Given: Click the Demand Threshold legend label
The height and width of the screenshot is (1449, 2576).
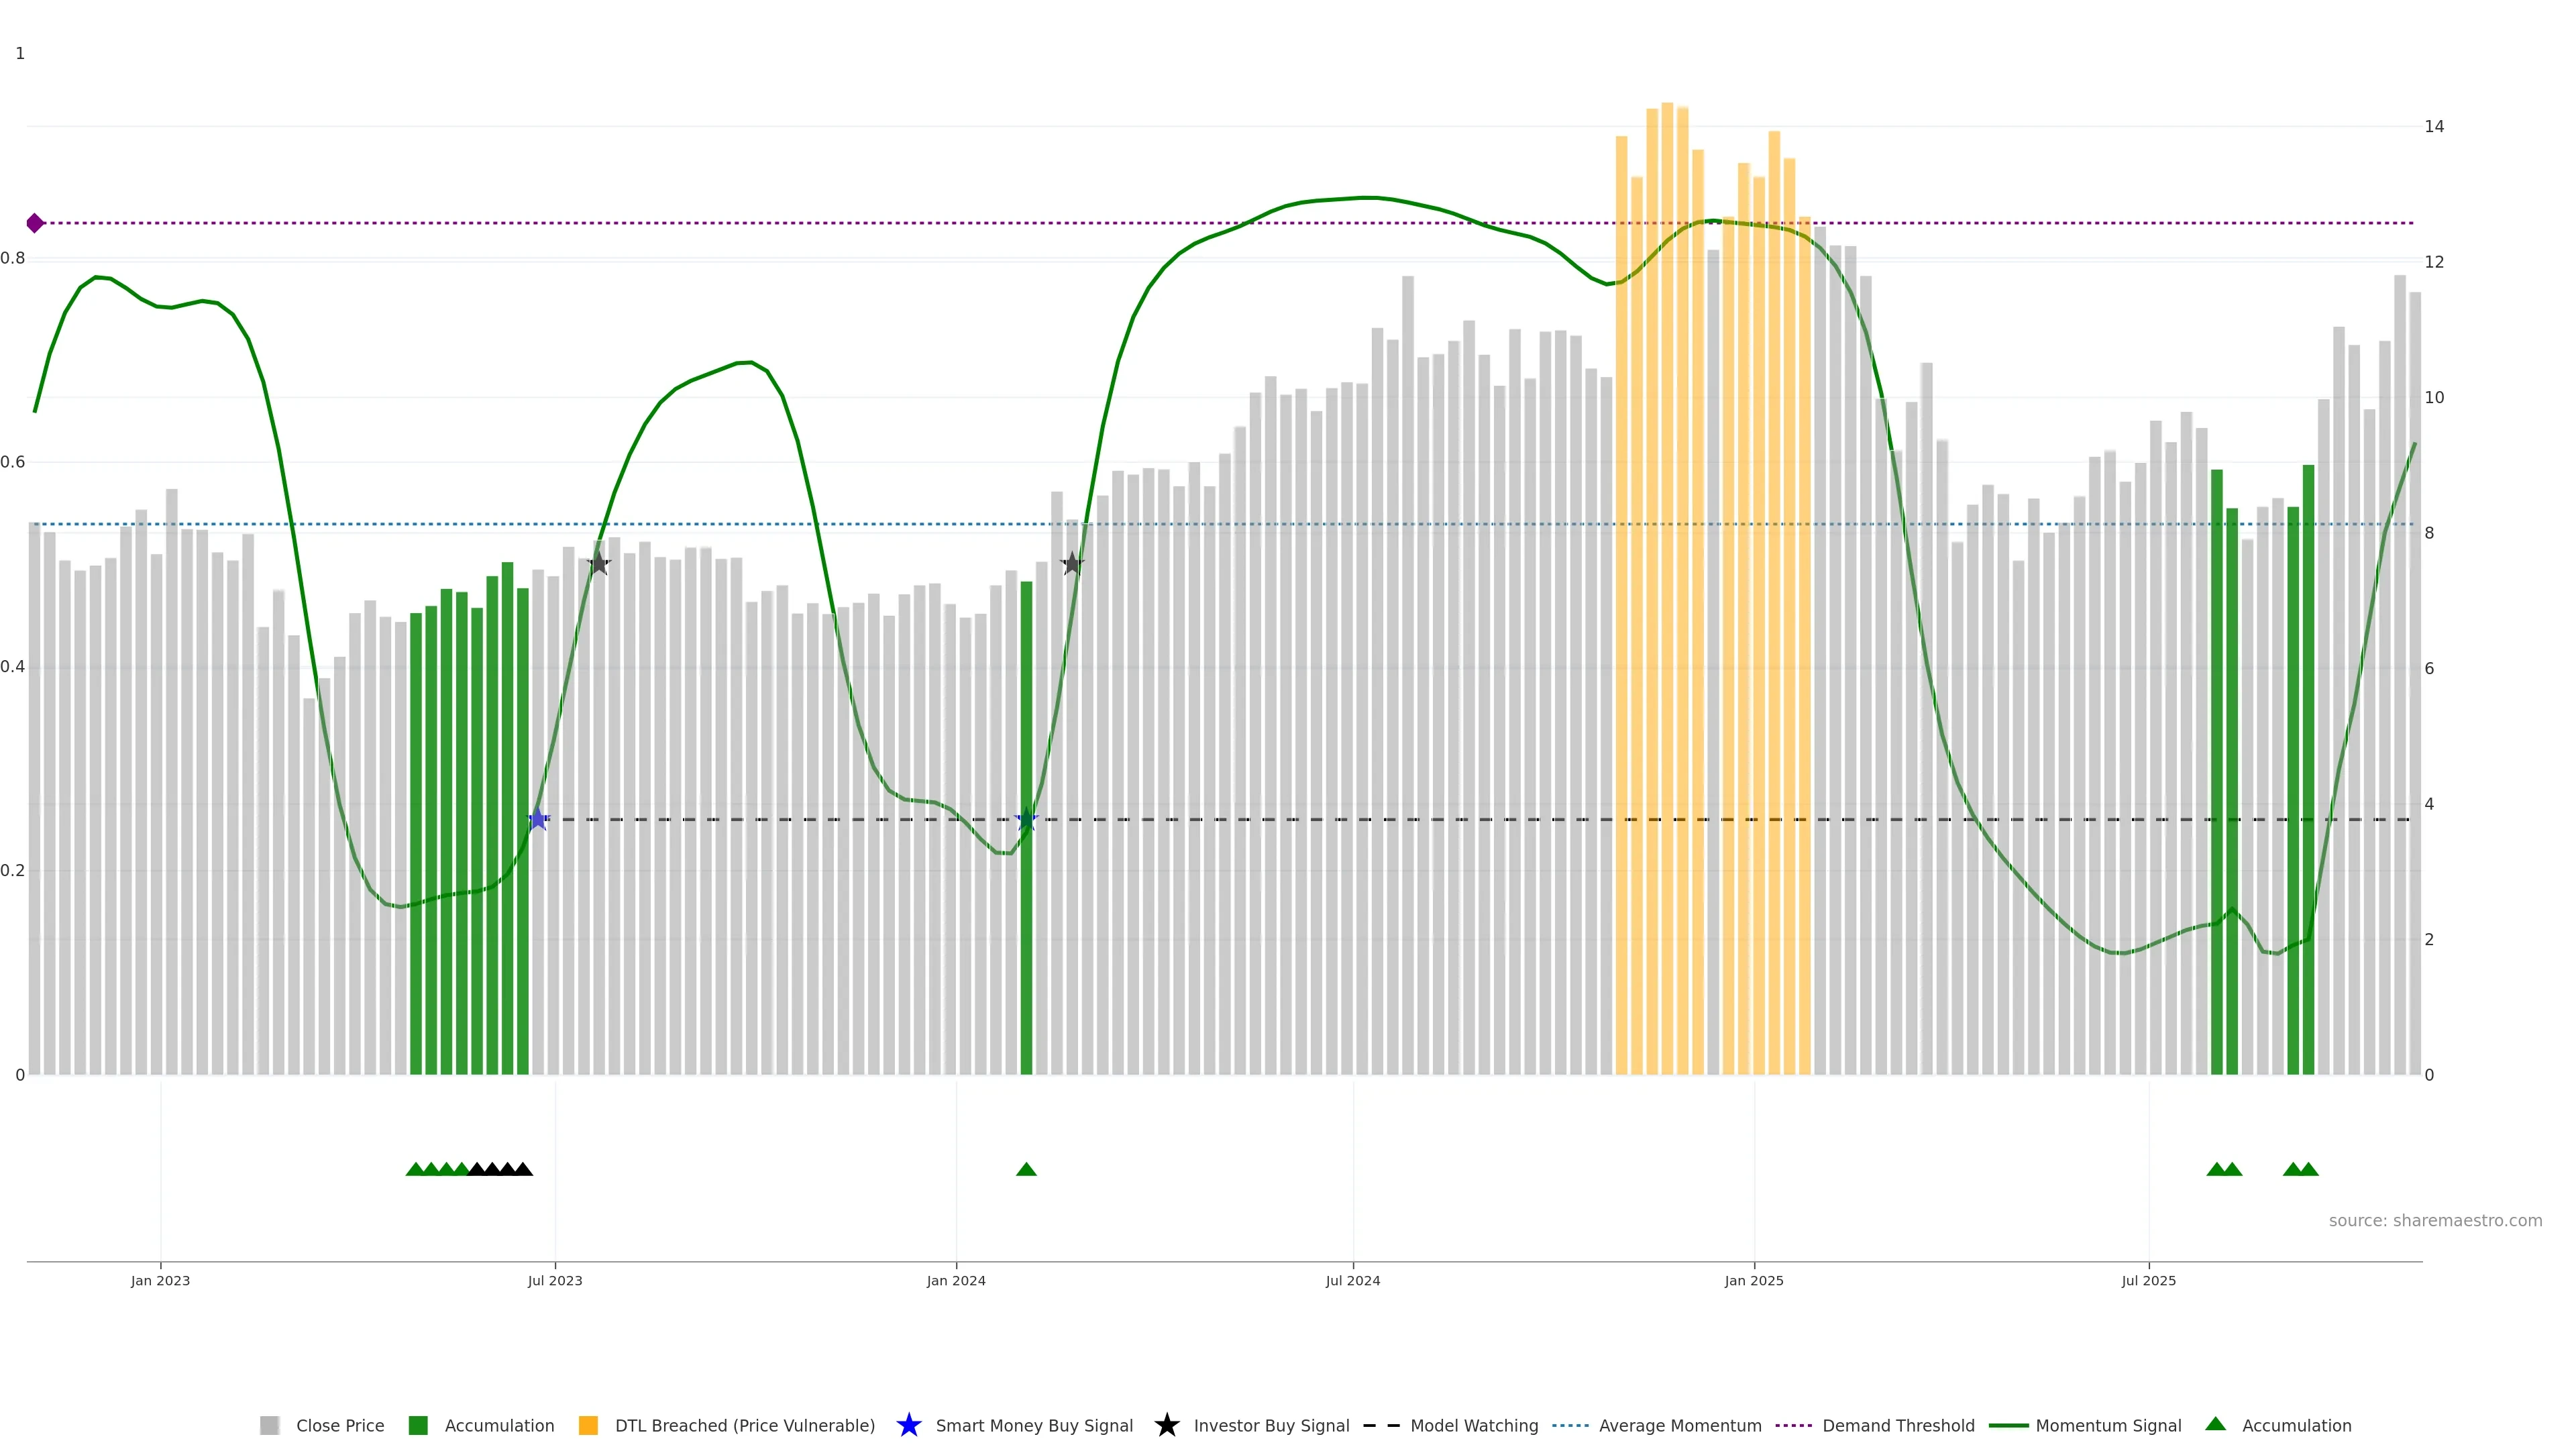Looking at the screenshot, I should (1898, 1425).
